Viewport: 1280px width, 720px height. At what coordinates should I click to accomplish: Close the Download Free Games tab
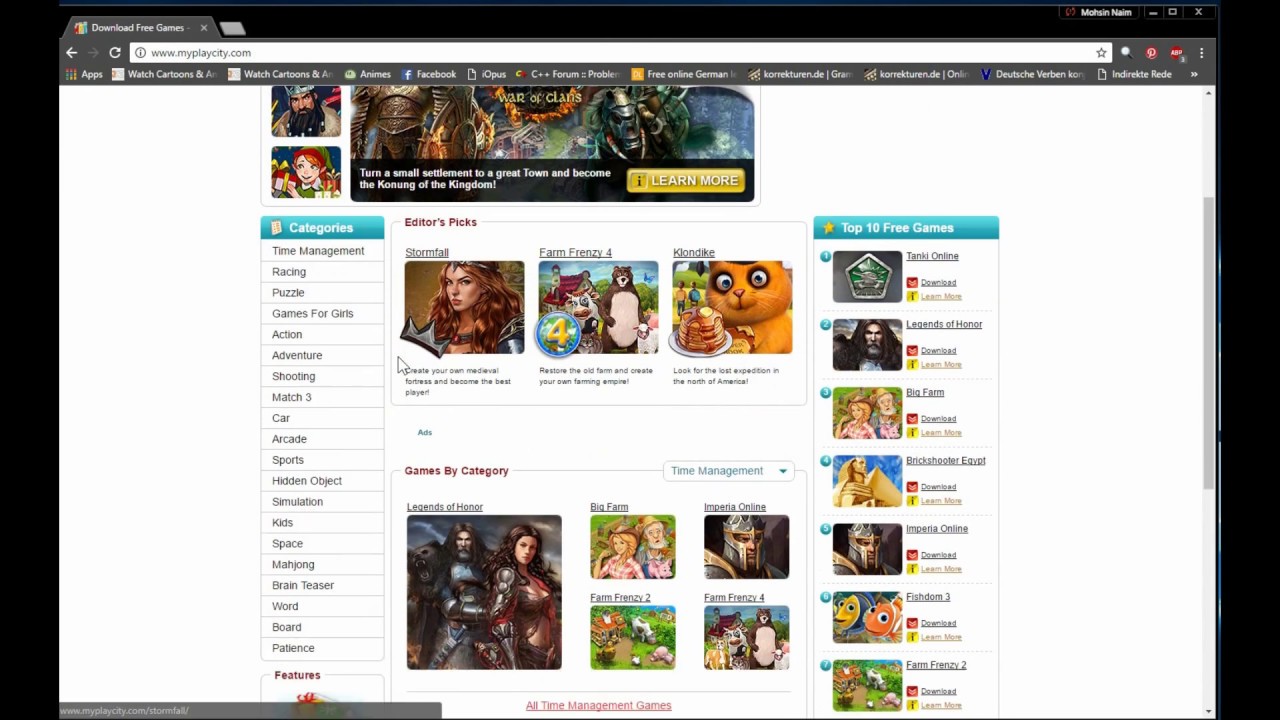pyautogui.click(x=204, y=28)
